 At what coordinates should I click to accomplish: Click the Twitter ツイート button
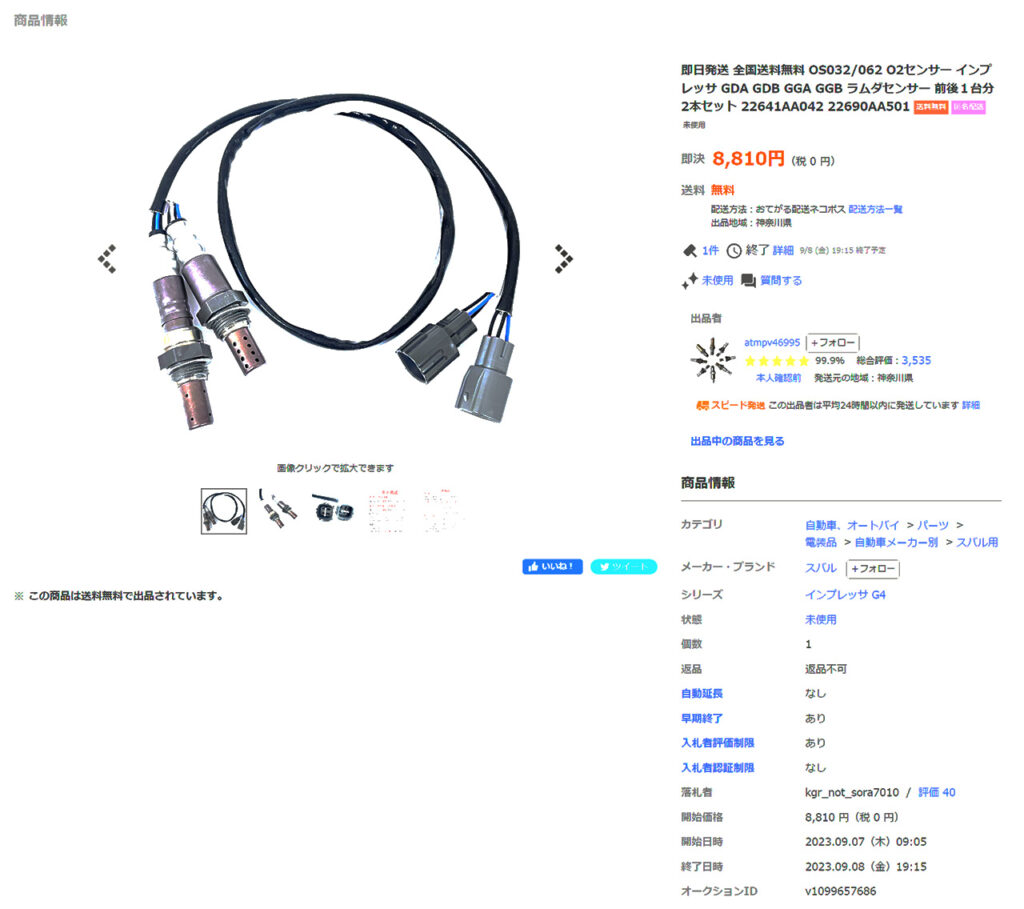pos(624,566)
